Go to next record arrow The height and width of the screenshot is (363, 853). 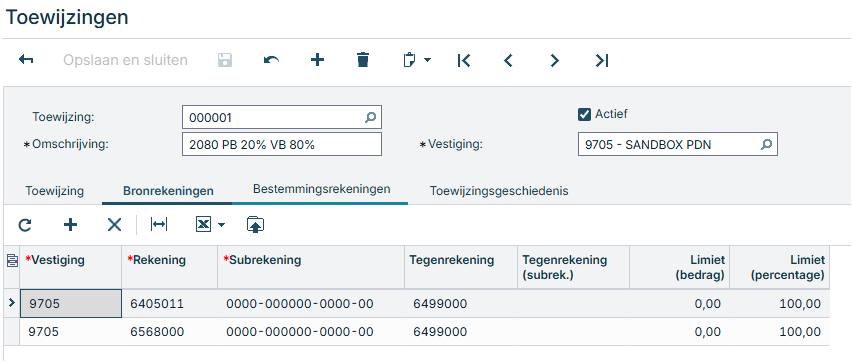coord(554,60)
